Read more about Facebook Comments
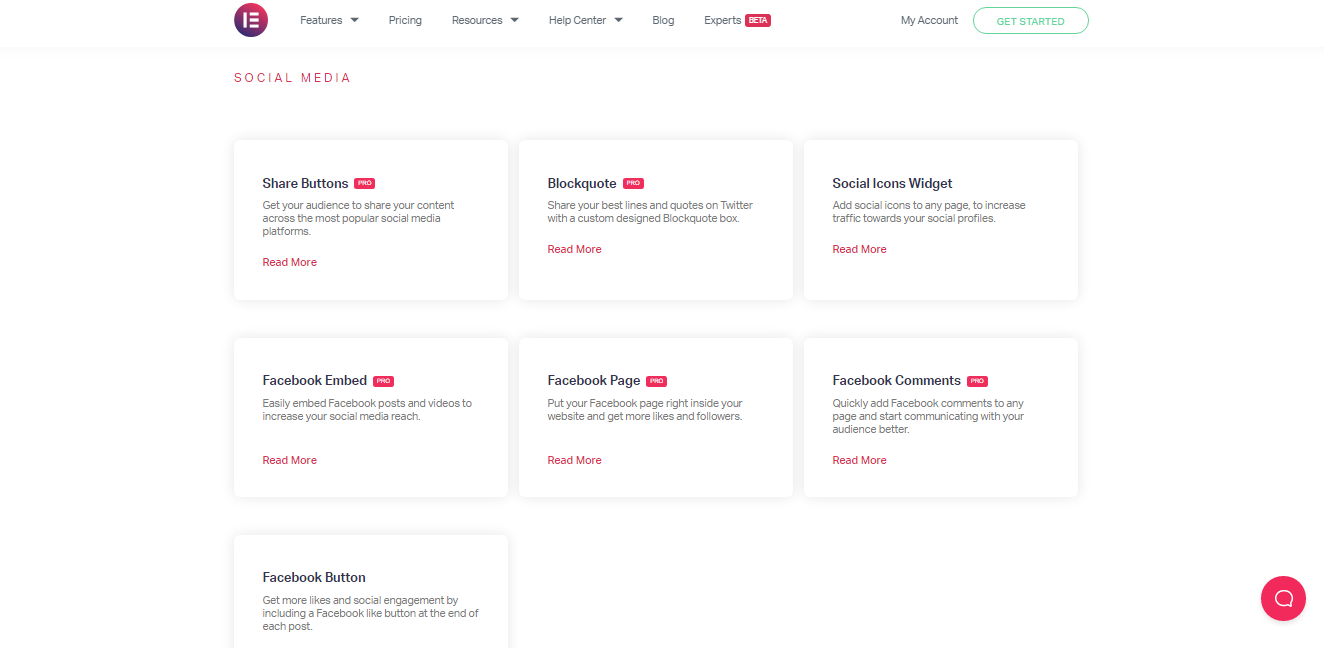The height and width of the screenshot is (648, 1324). click(x=859, y=460)
